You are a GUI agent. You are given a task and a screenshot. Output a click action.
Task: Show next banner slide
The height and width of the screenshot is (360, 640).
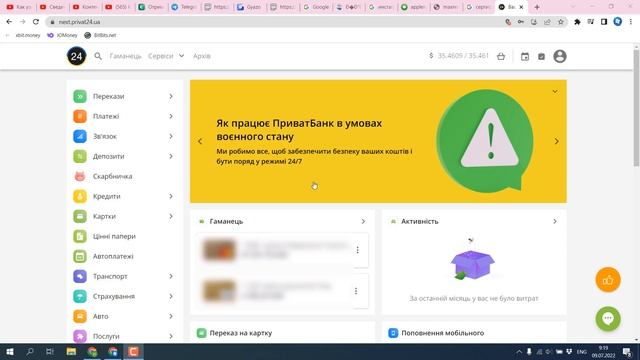[556, 141]
